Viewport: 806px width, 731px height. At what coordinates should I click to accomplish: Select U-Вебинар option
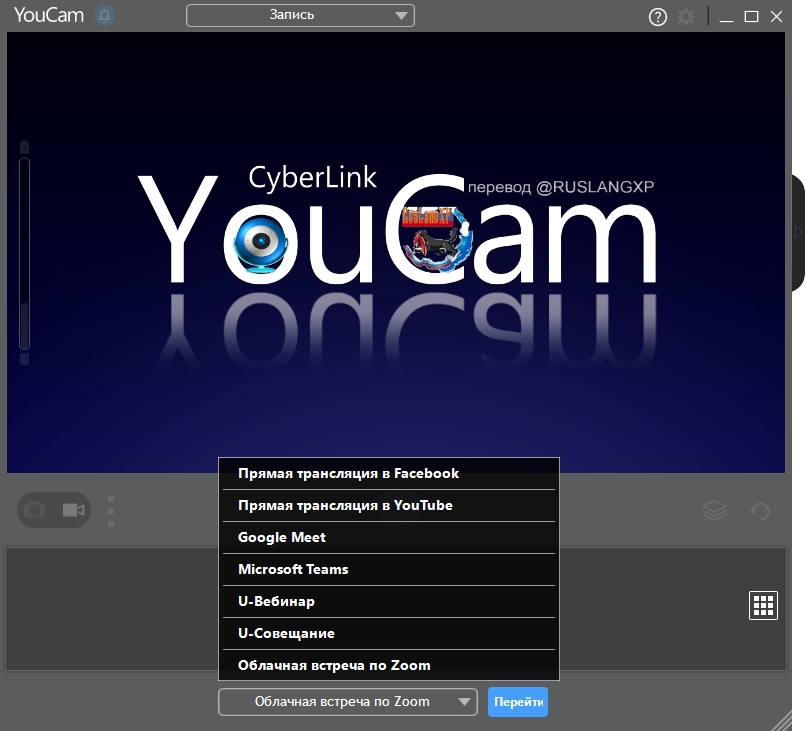389,601
